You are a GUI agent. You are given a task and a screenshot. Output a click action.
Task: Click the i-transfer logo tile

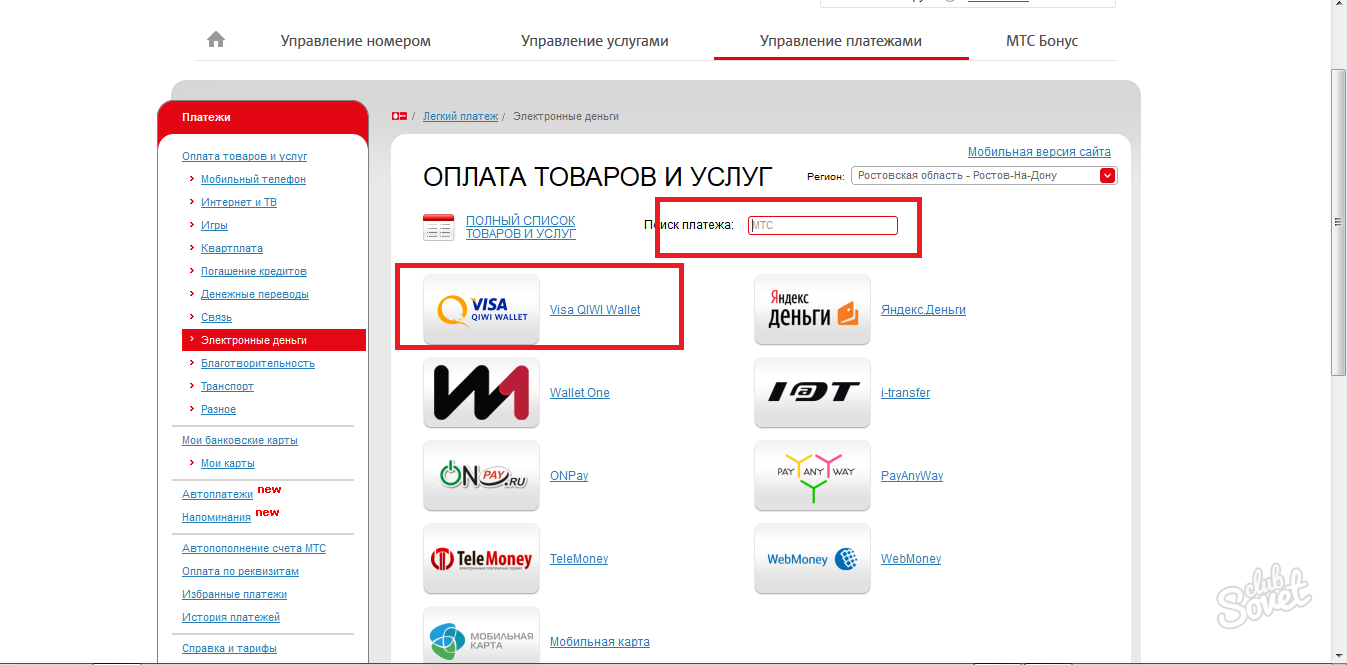coord(812,393)
